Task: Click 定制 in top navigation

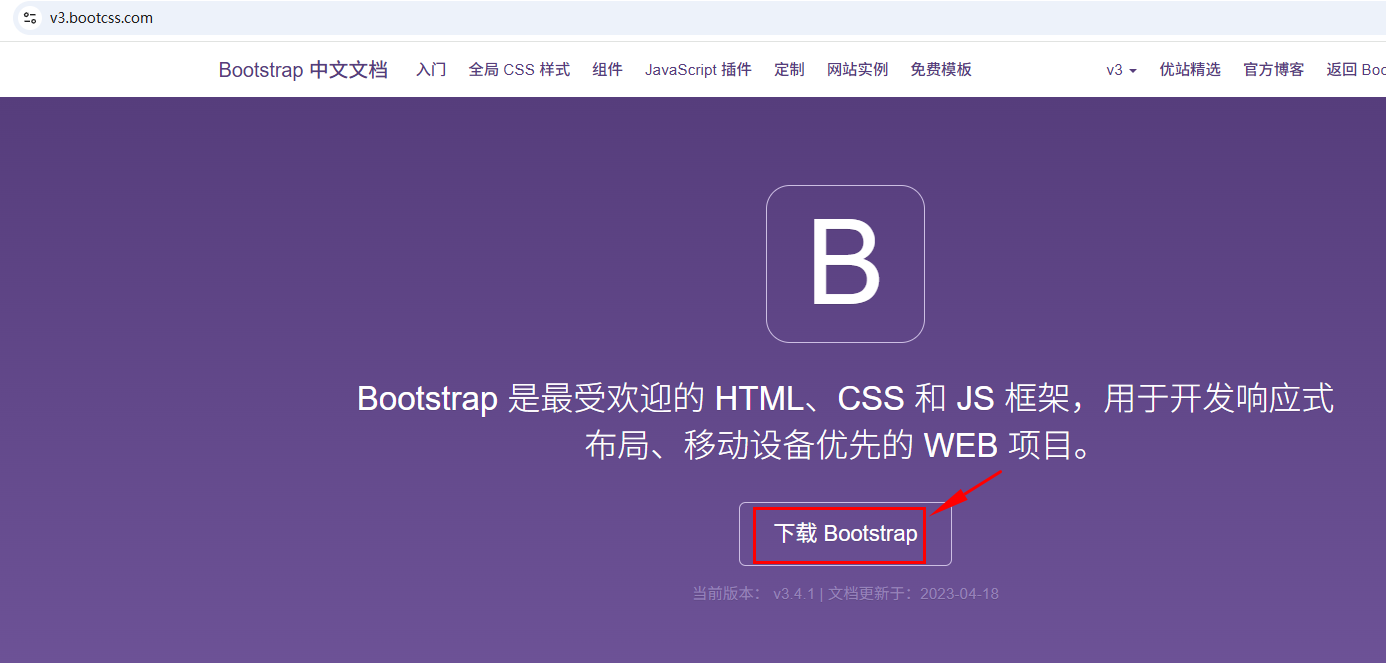Action: pos(789,70)
